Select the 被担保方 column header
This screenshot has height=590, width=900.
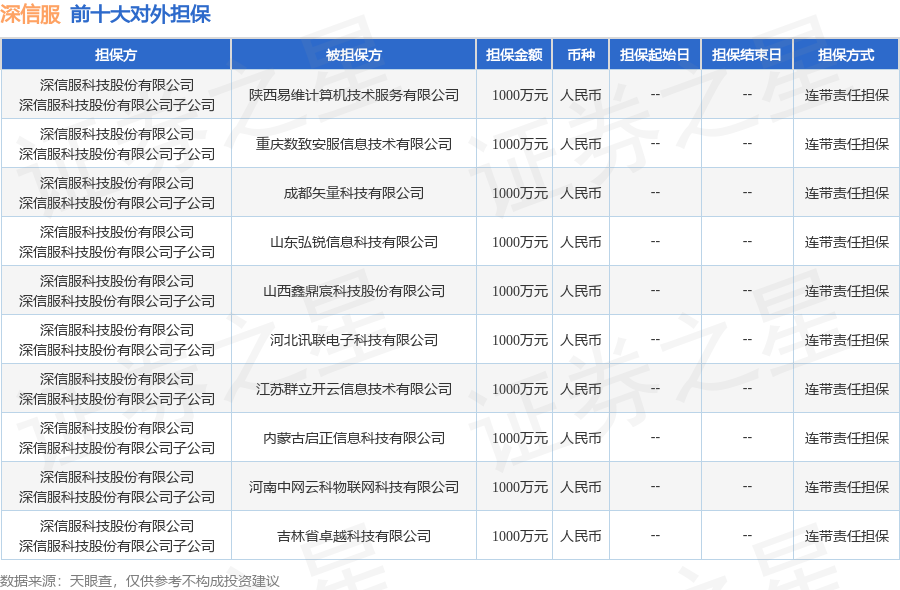point(354,55)
